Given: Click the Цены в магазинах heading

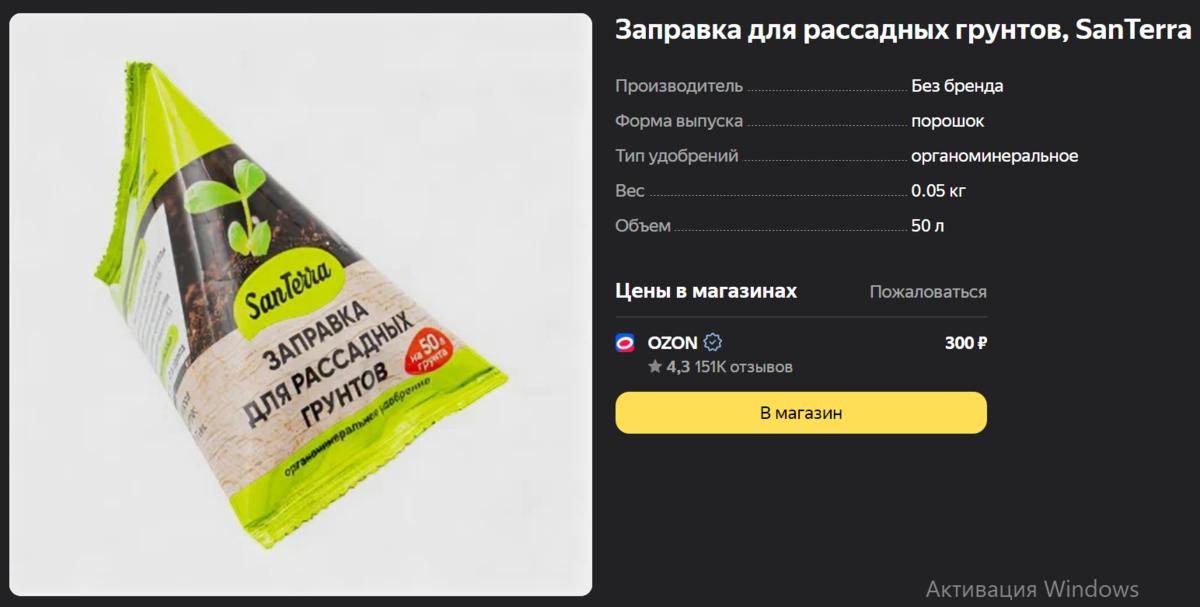Looking at the screenshot, I should coord(706,291).
